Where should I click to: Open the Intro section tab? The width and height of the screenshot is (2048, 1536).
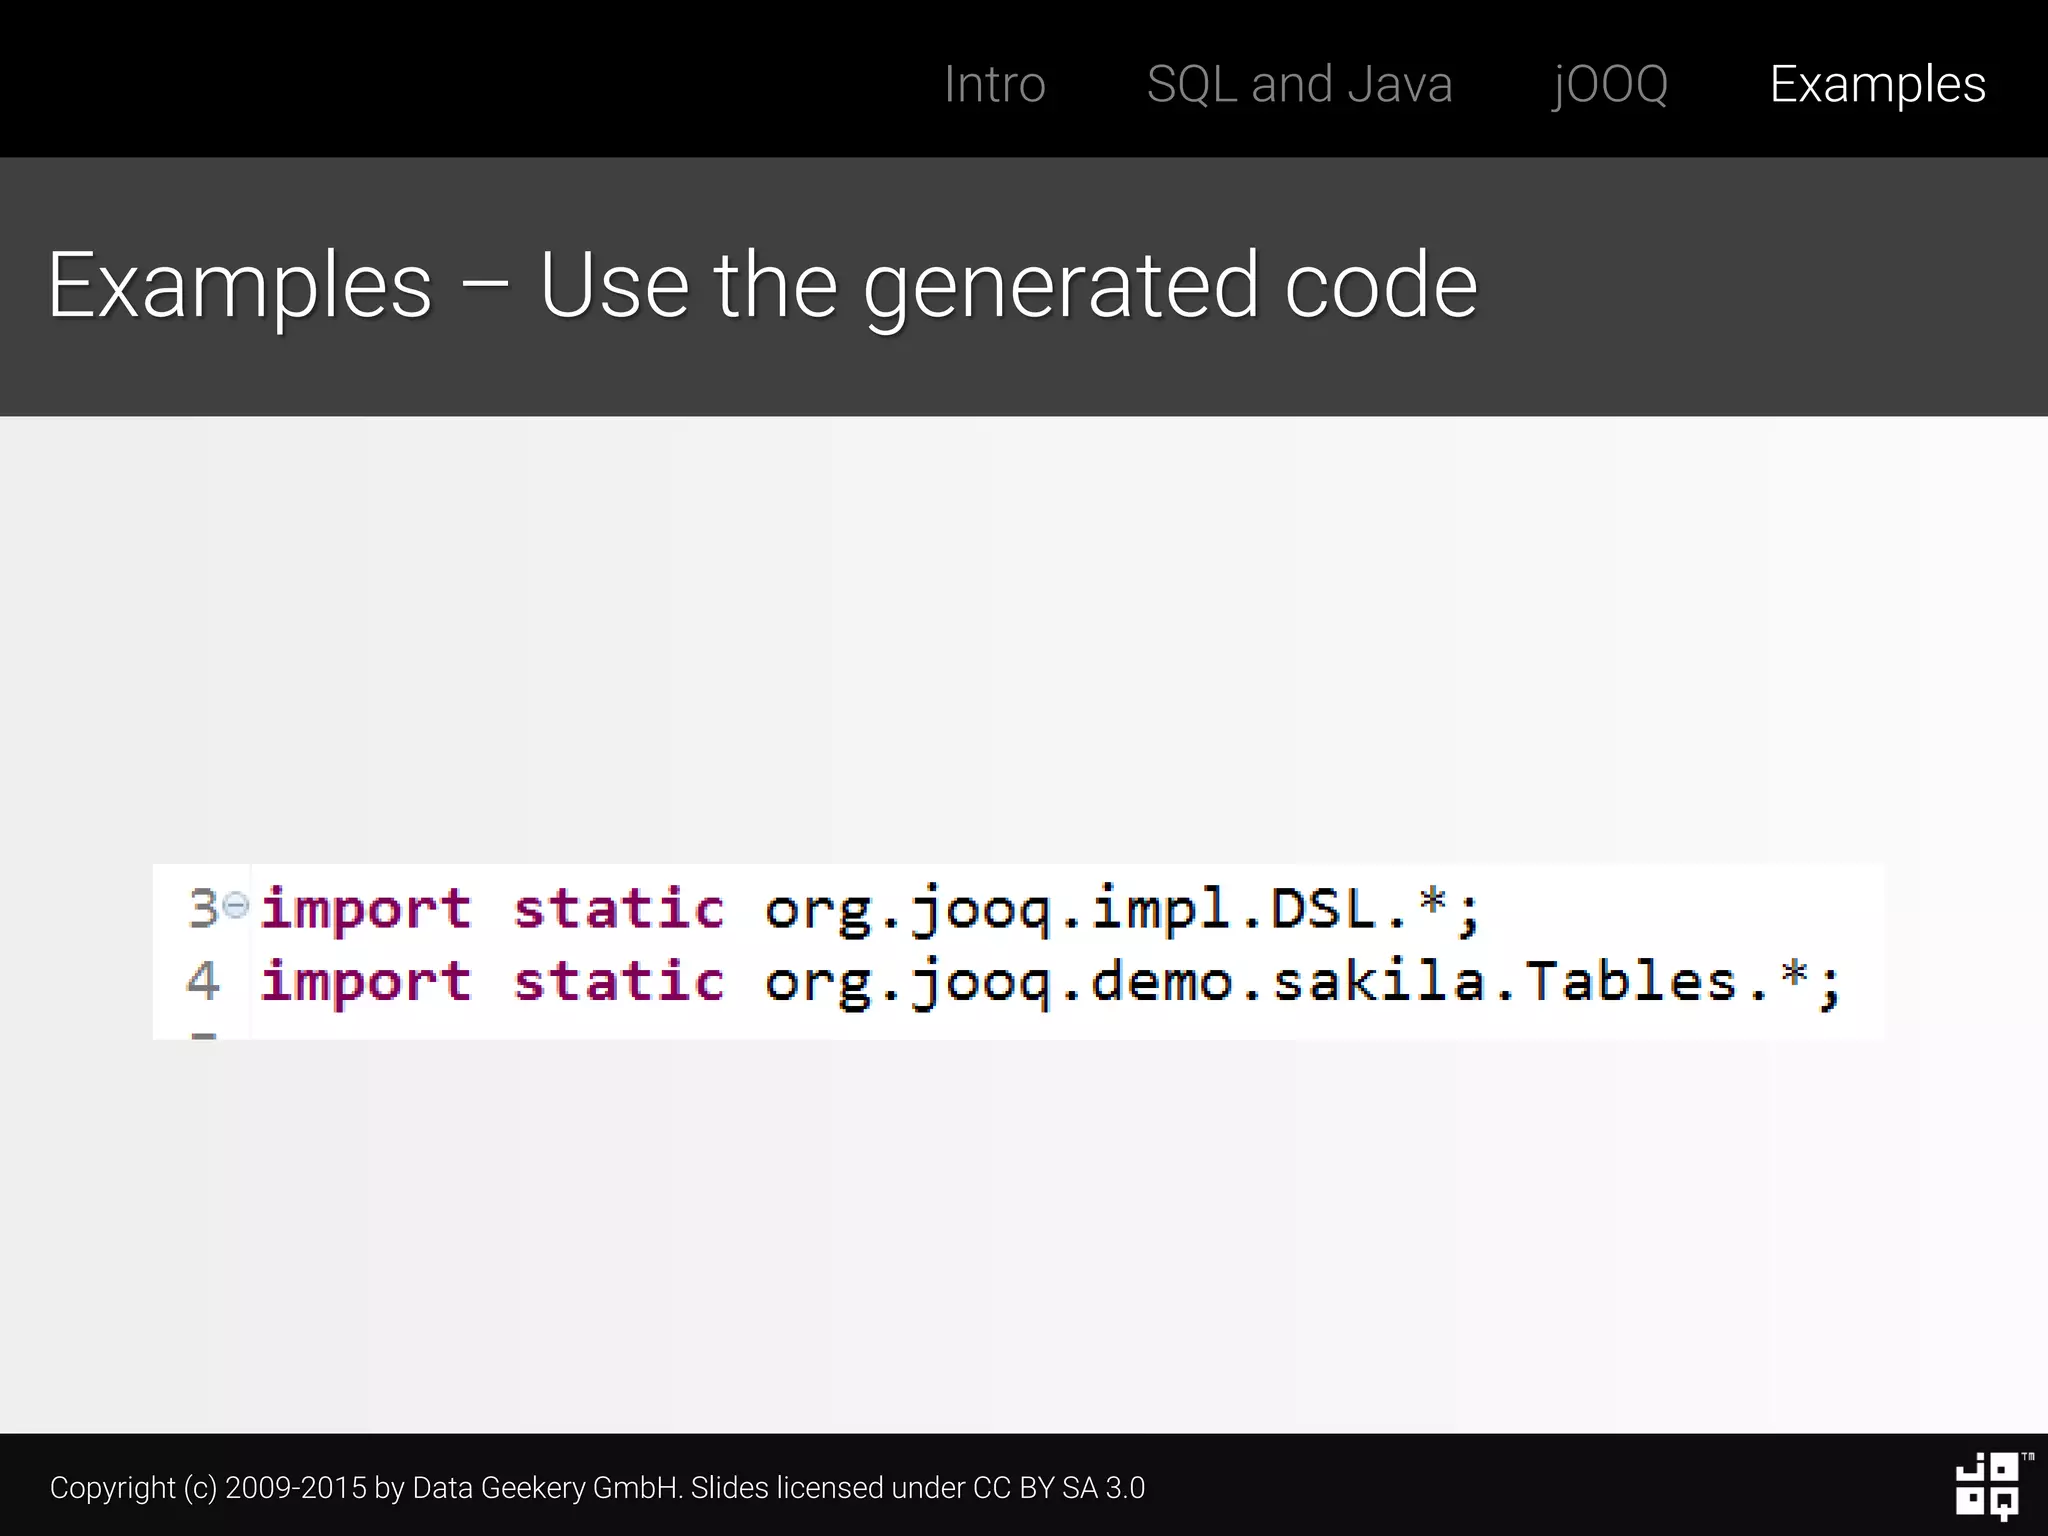tap(994, 84)
